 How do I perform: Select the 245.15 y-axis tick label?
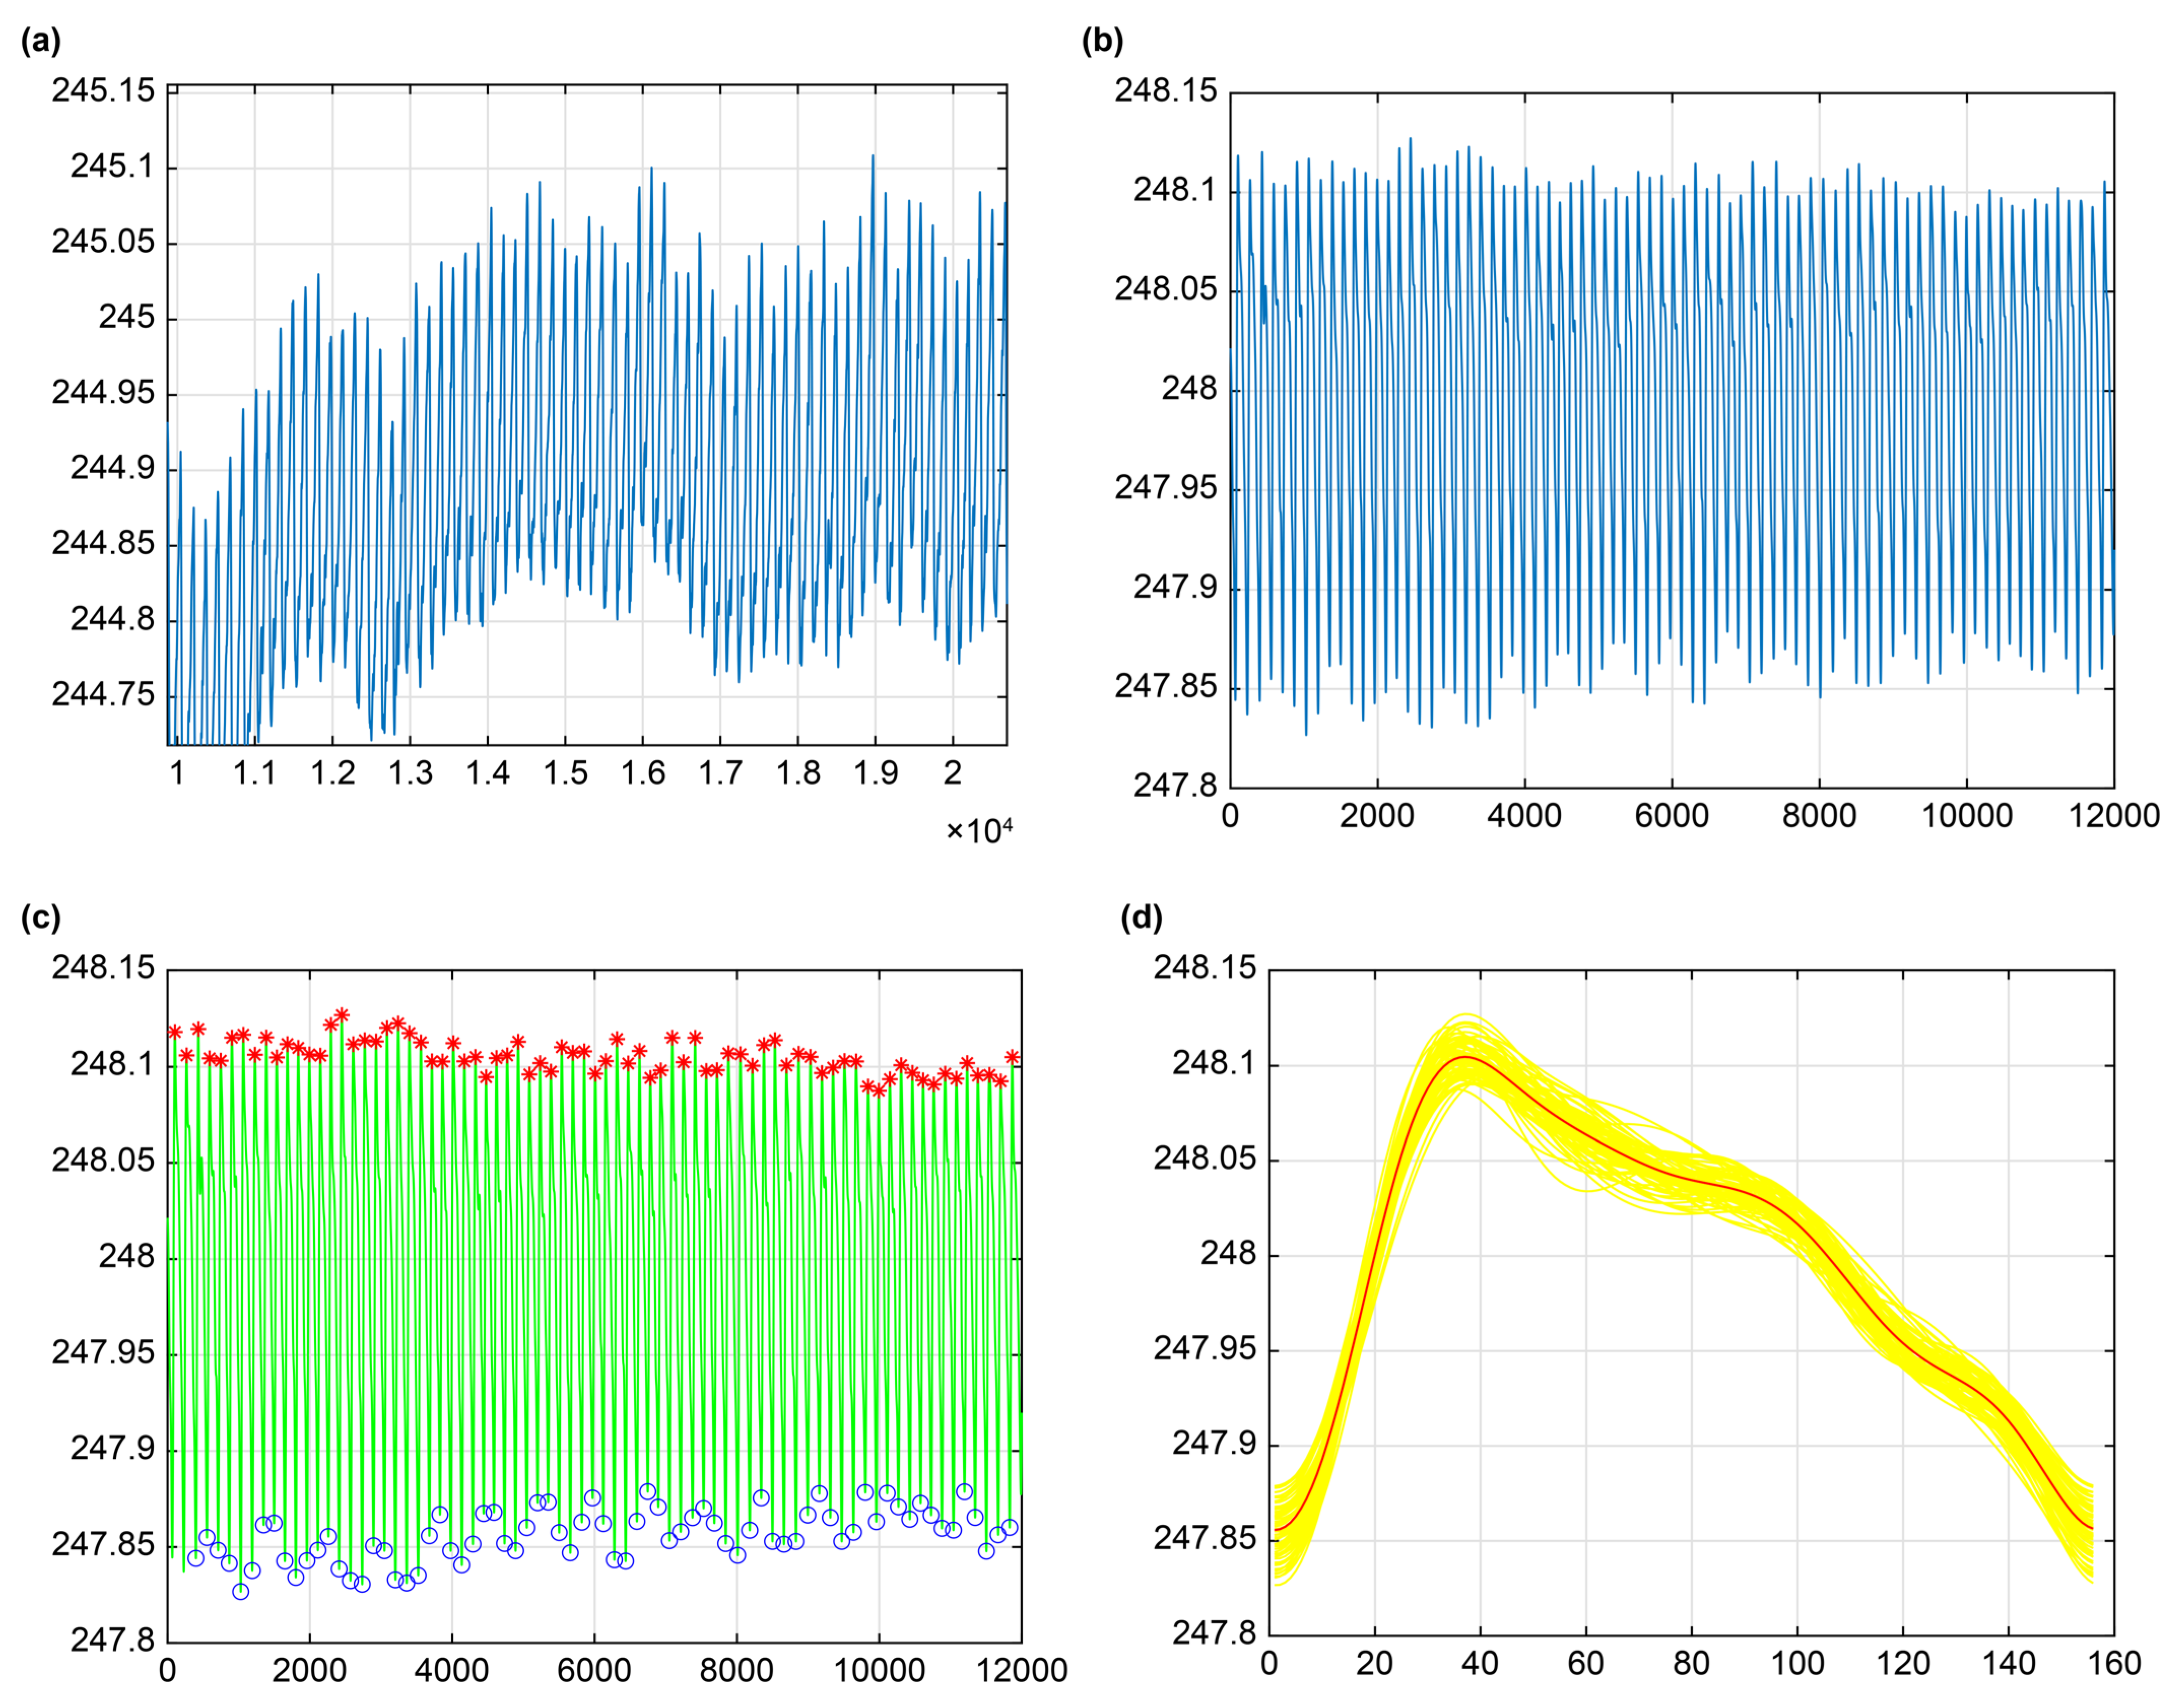pos(104,91)
